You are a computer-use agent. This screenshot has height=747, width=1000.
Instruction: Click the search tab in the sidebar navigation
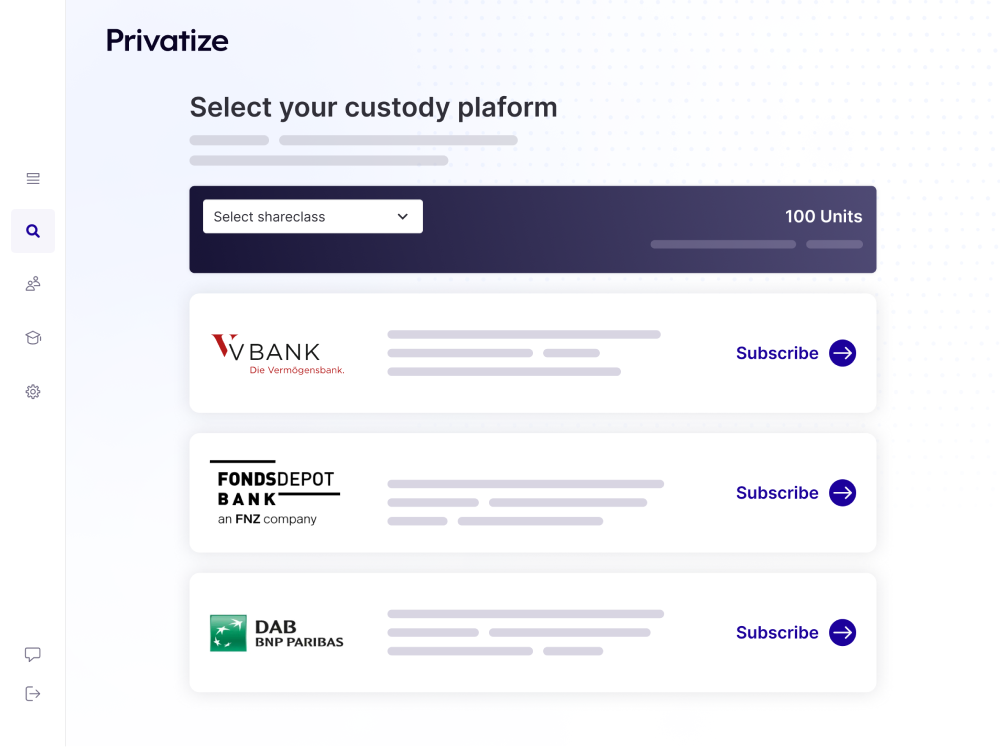[x=32, y=230]
